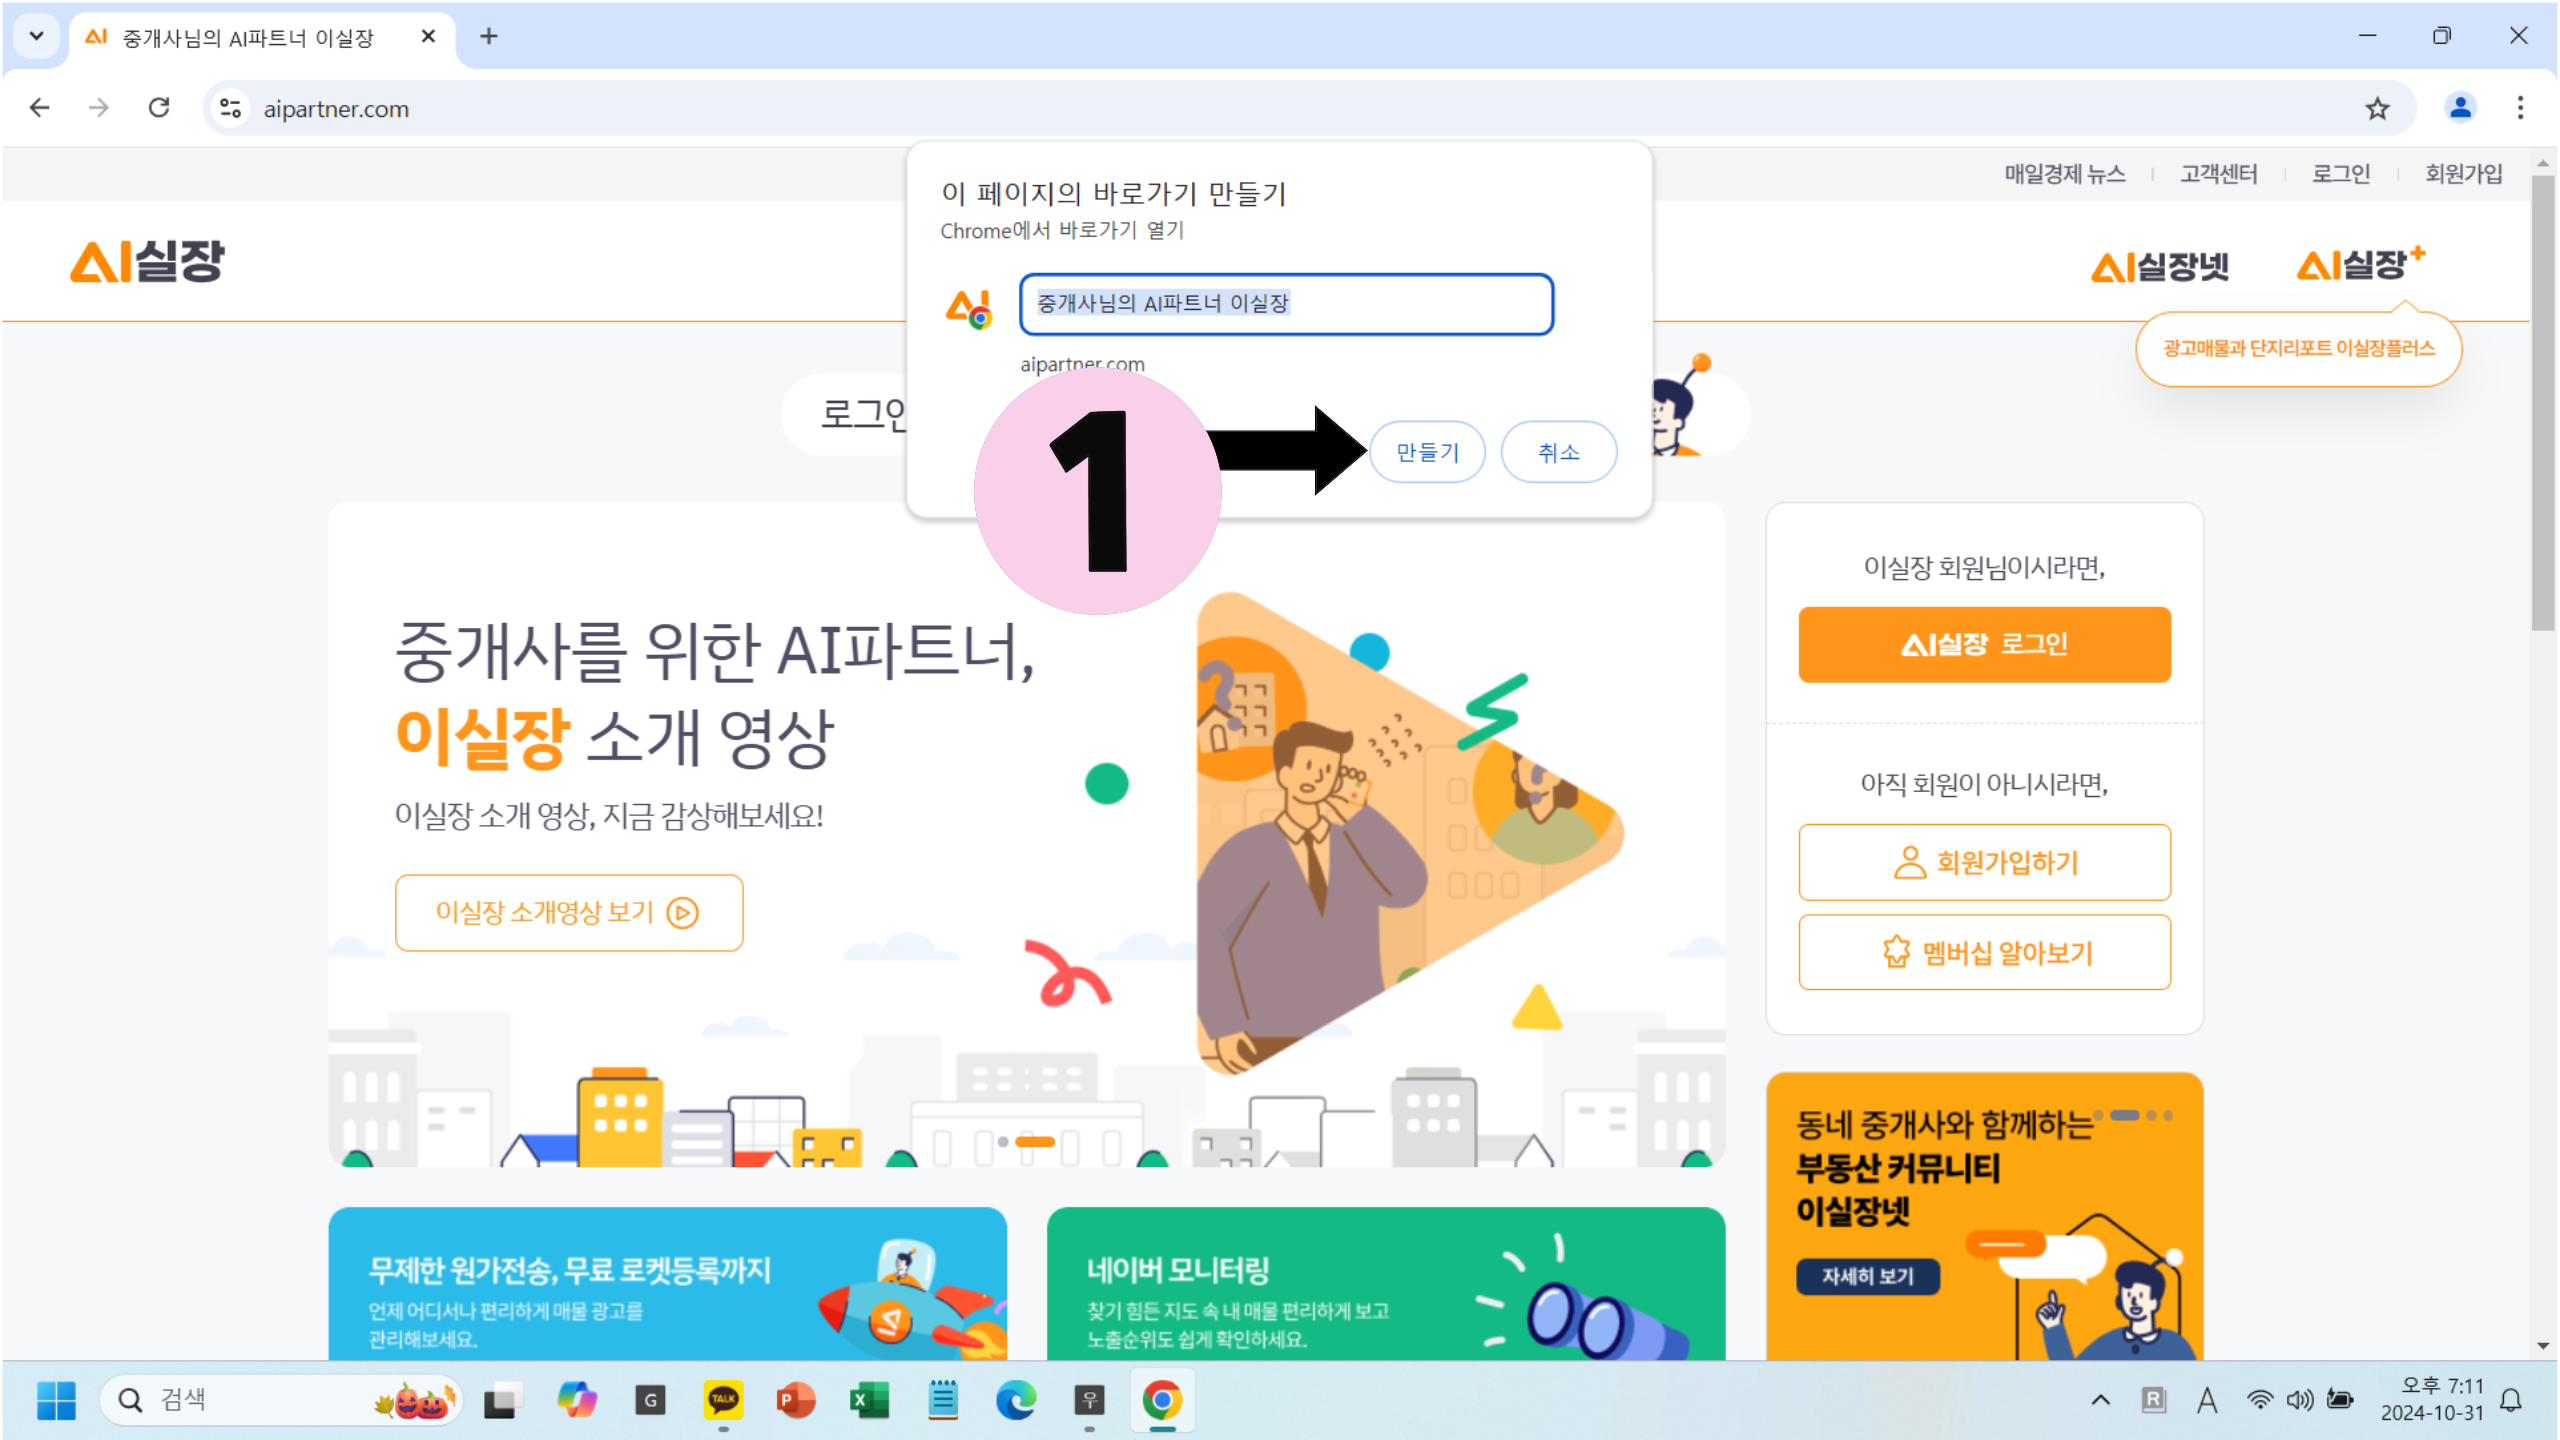Expand the tab search dropdown arrow

pyautogui.click(x=36, y=37)
